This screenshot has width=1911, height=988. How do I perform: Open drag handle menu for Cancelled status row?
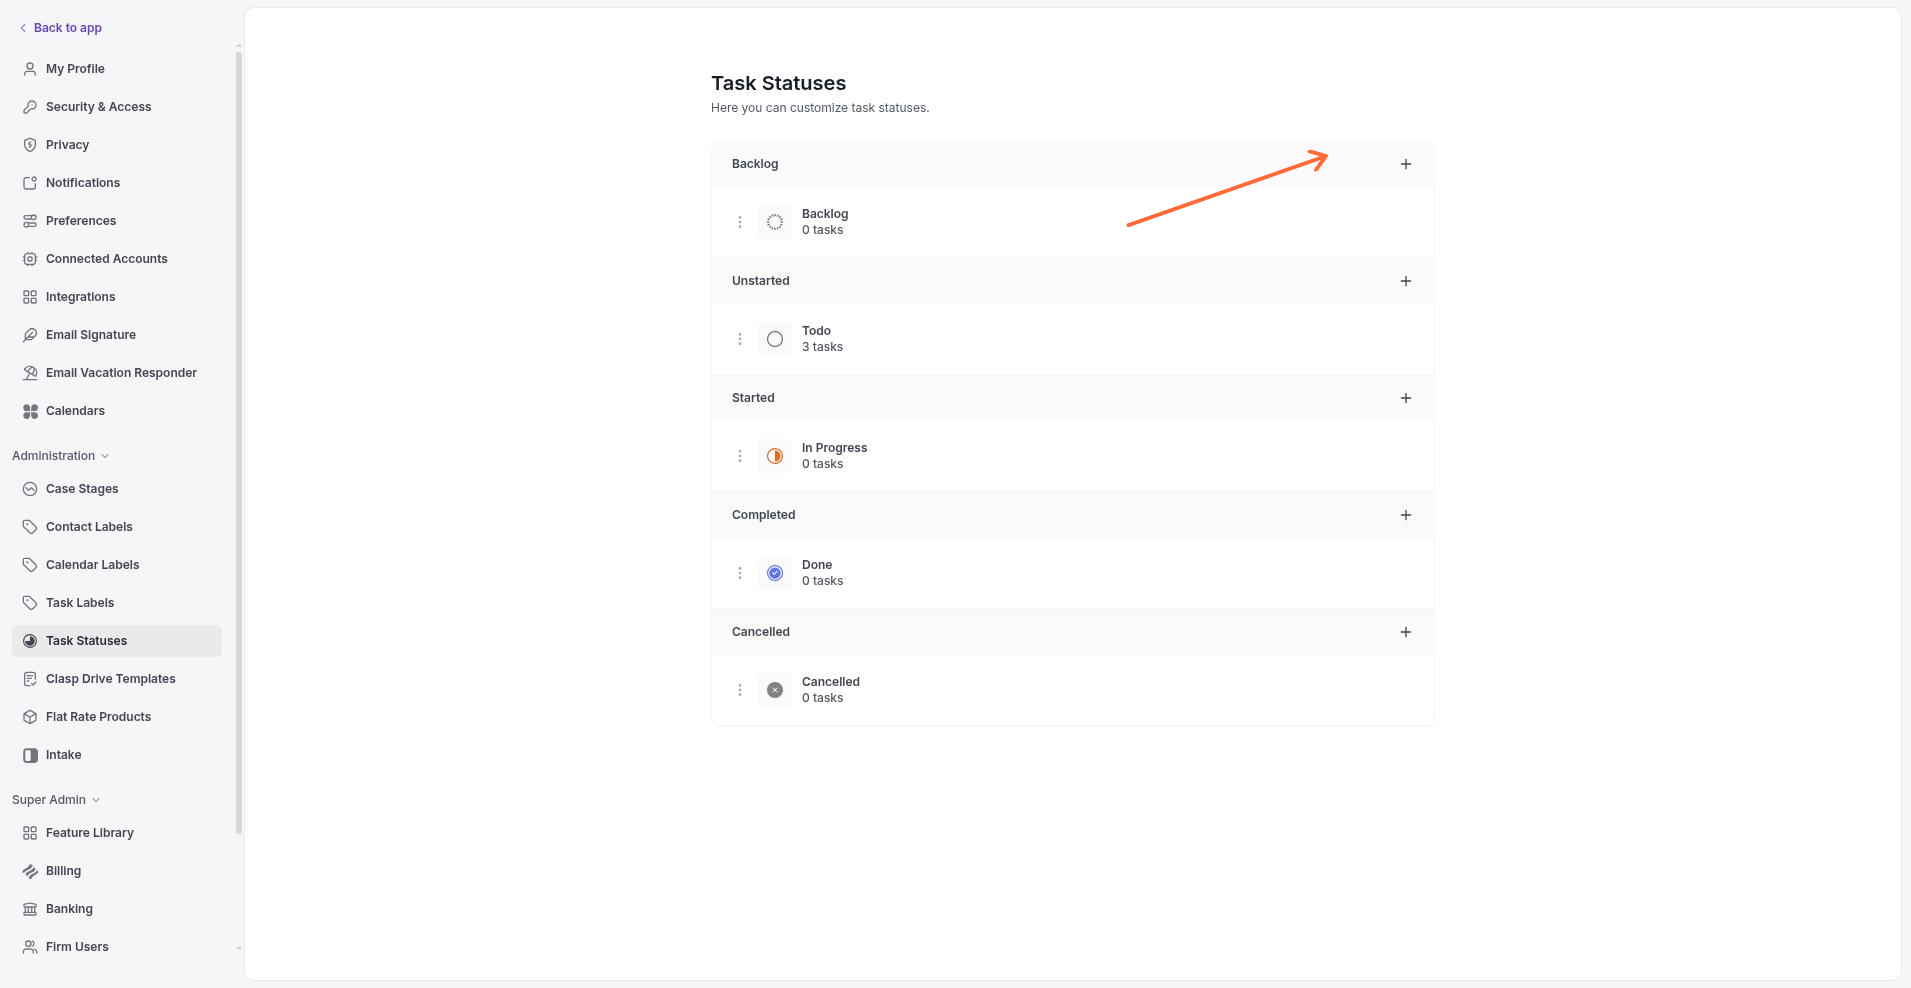point(740,690)
